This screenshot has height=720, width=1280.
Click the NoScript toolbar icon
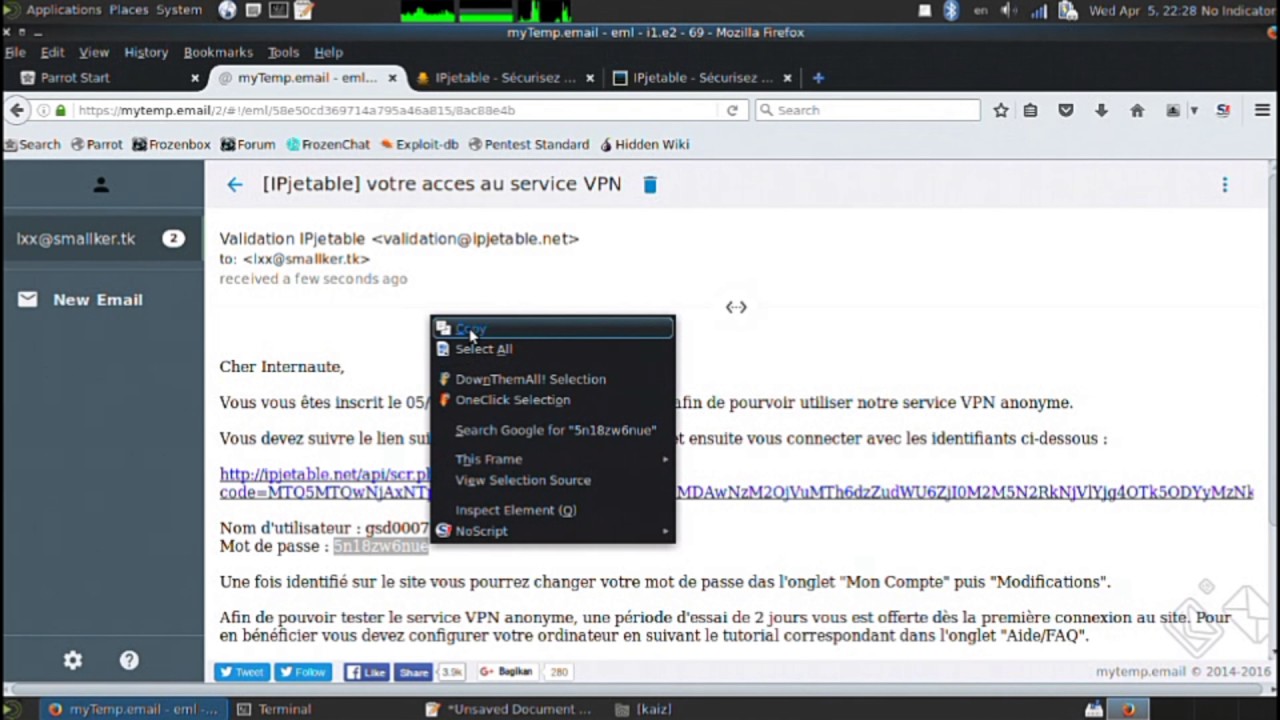tap(1223, 110)
